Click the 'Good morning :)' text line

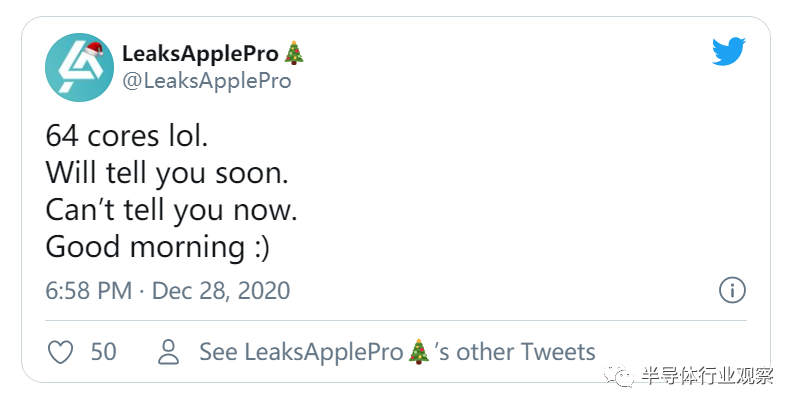[157, 247]
